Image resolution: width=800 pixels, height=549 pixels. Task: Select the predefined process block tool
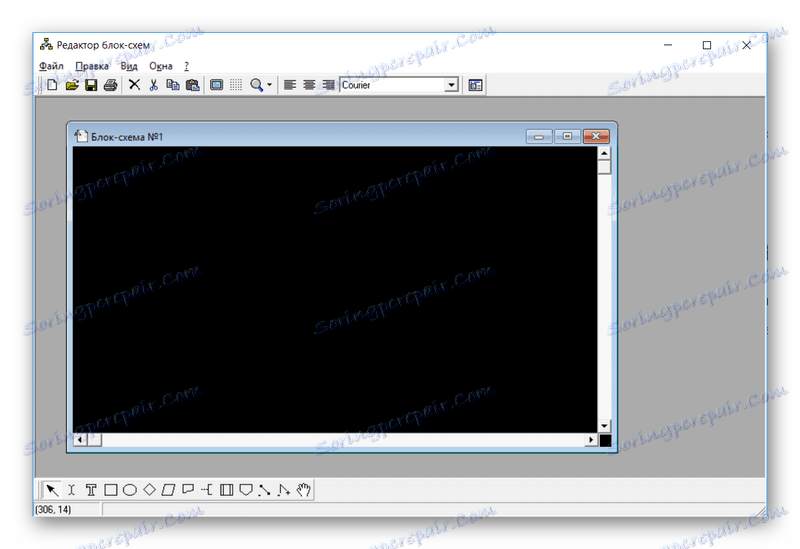click(x=227, y=490)
